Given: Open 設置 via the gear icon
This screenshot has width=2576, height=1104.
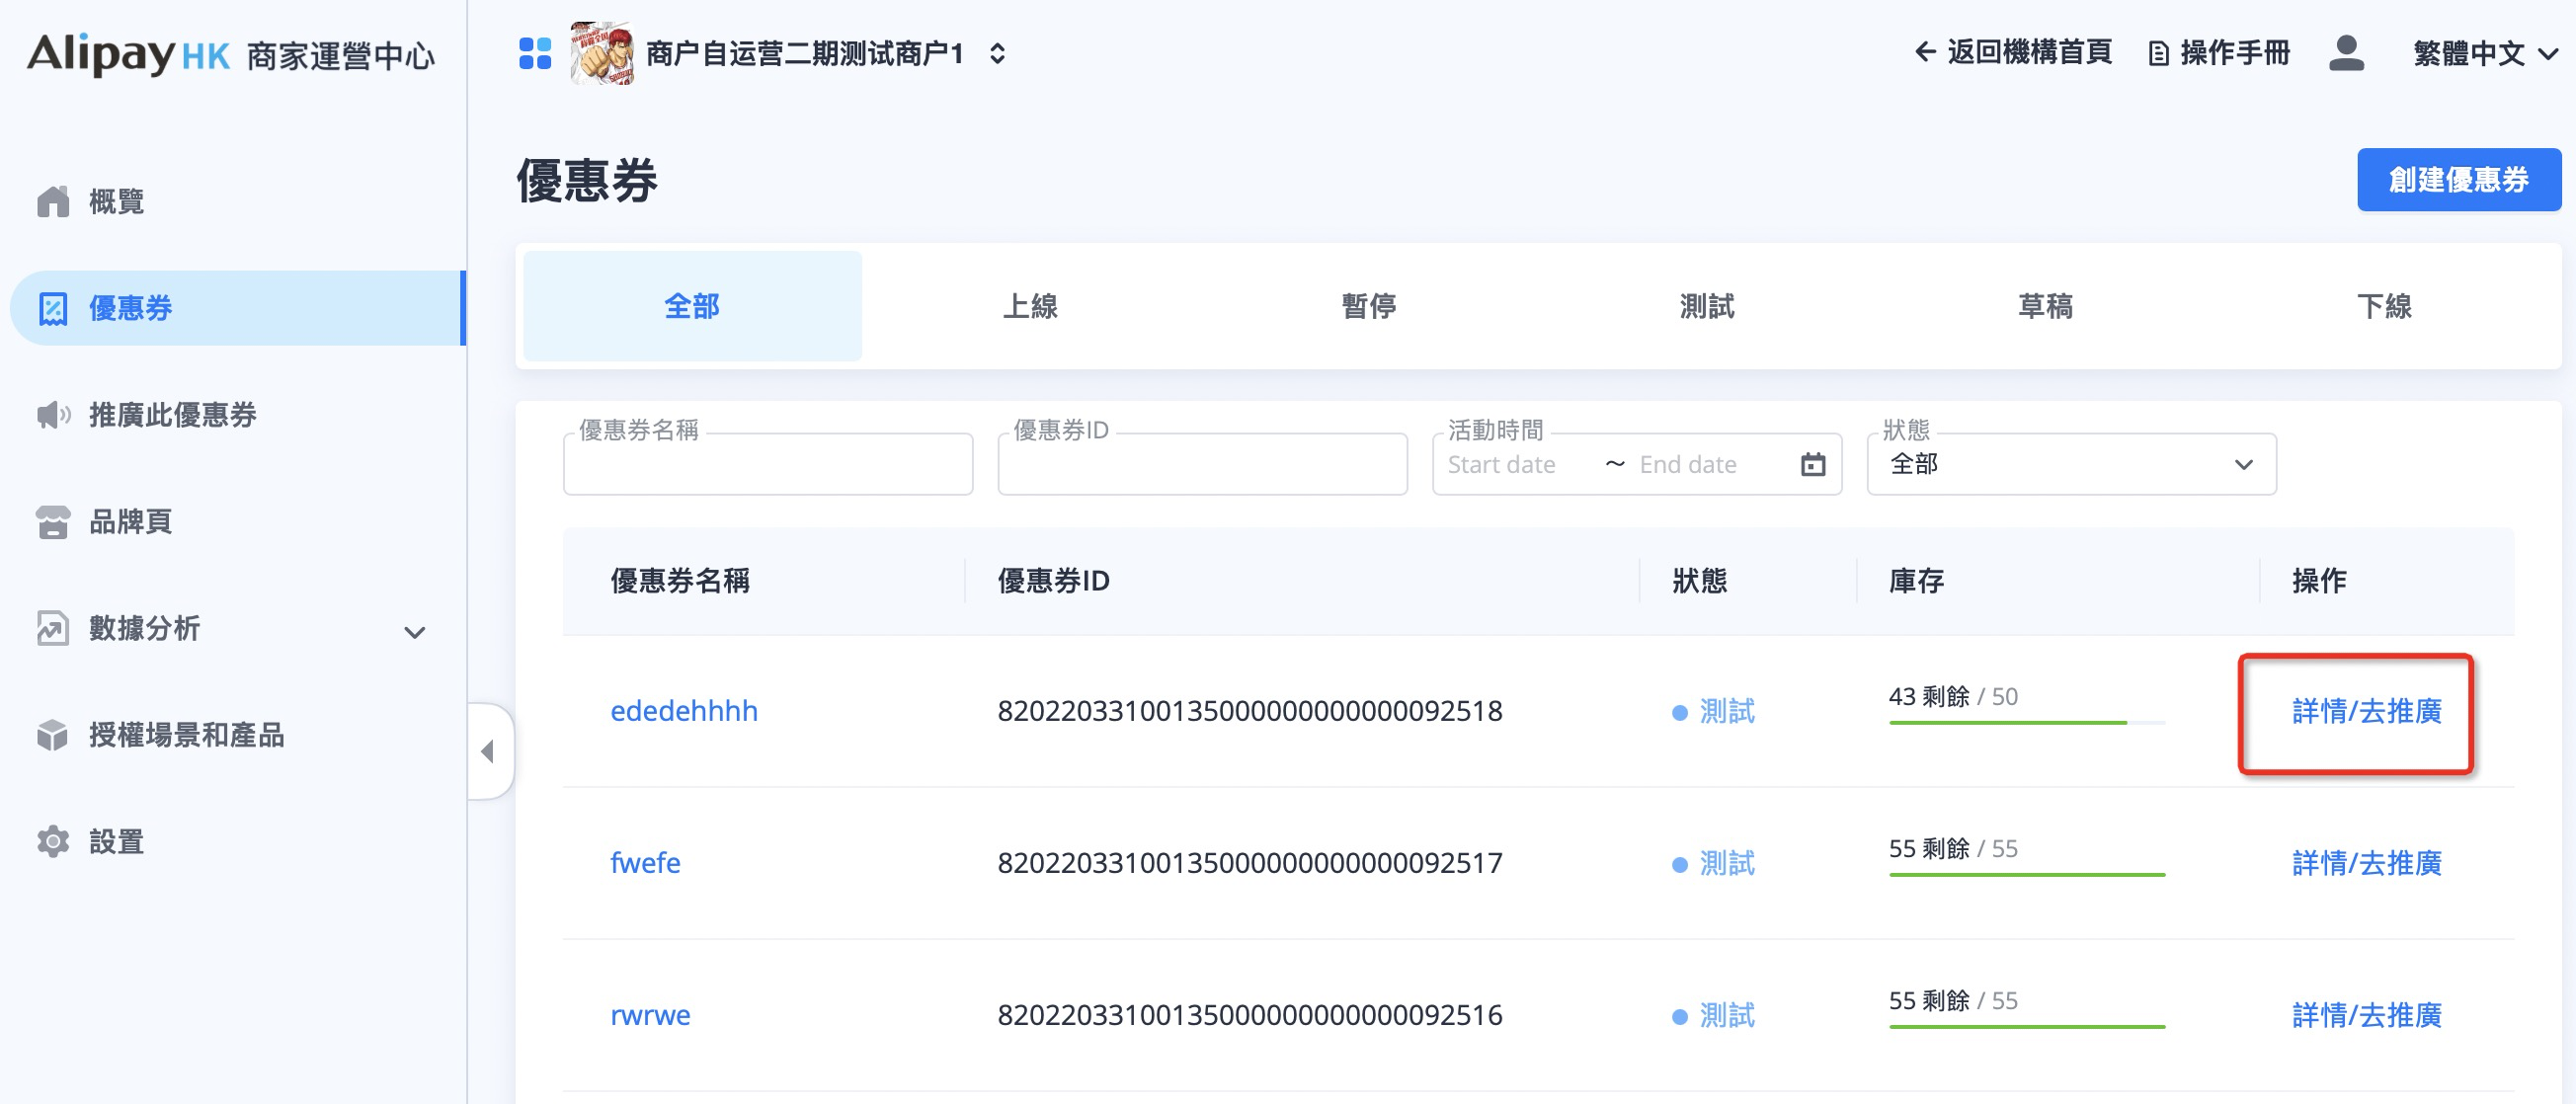Looking at the screenshot, I should click(53, 842).
